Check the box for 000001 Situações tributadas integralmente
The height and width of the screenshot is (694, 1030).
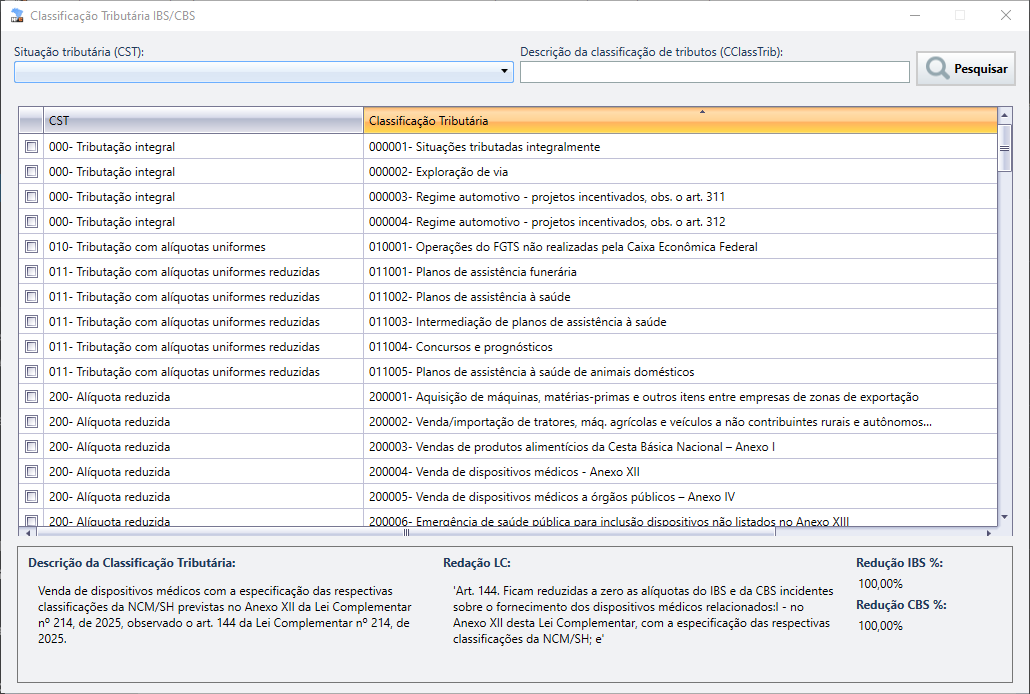click(x=31, y=147)
